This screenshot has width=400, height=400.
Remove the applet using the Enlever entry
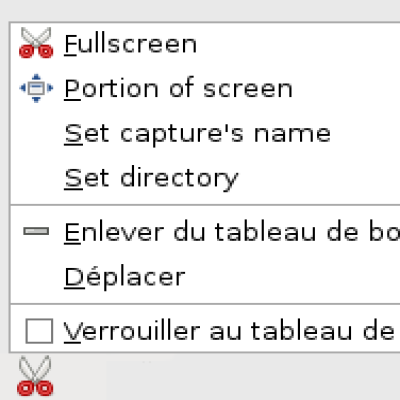[205, 232]
